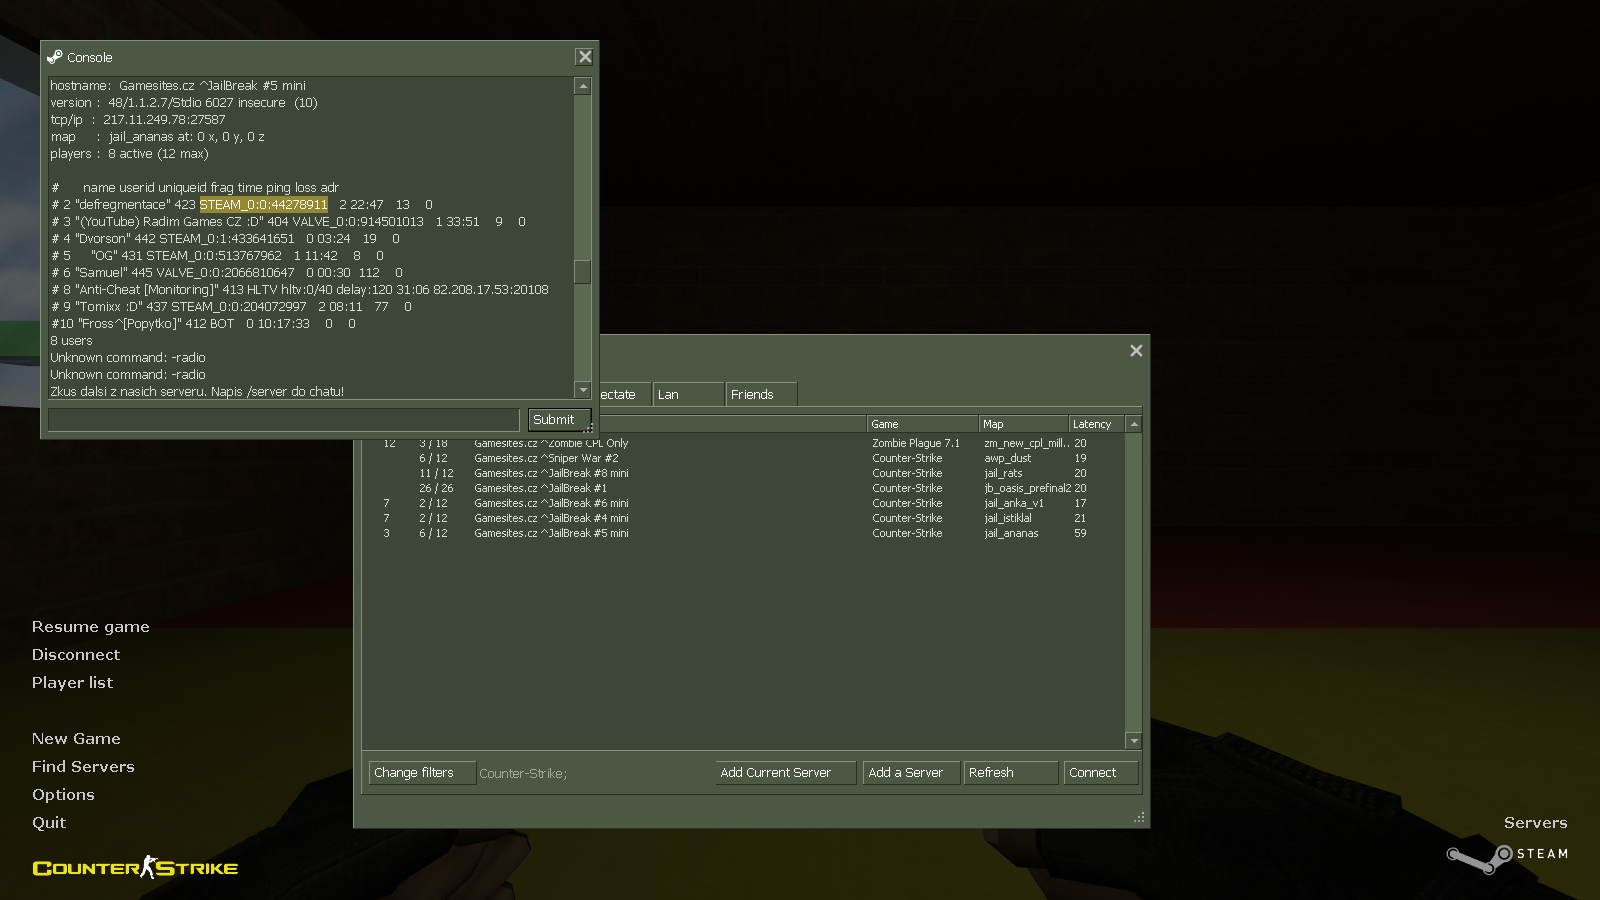The width and height of the screenshot is (1600, 900).
Task: Click the Counter-Strike logo
Action: 136,867
